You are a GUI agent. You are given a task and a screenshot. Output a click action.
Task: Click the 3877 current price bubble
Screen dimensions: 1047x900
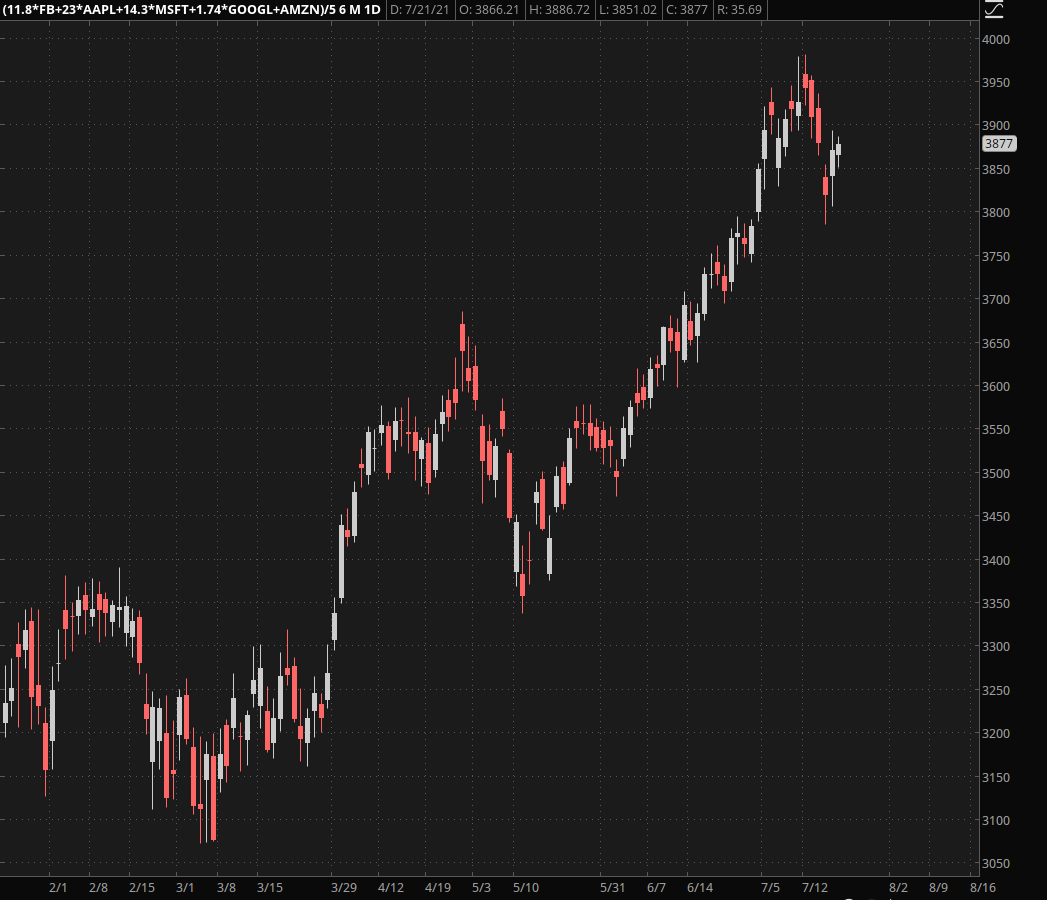(999, 144)
